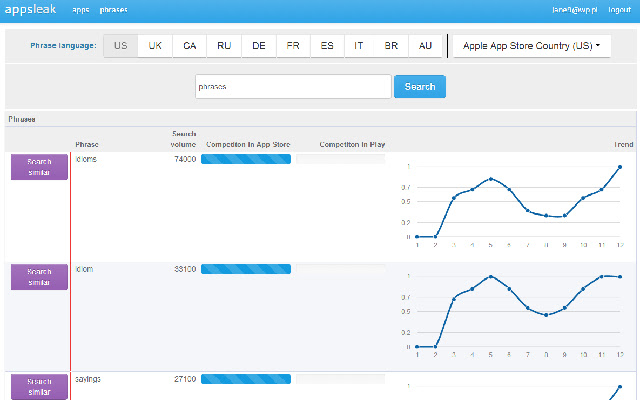Click month 5 peak point on idioms trend chart
The height and width of the screenshot is (400, 640).
[x=491, y=179]
